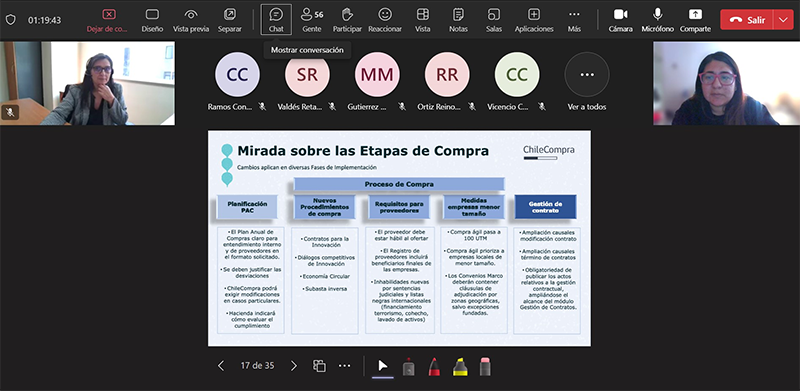Select Ortiz Reino... RR avatar

[447, 75]
